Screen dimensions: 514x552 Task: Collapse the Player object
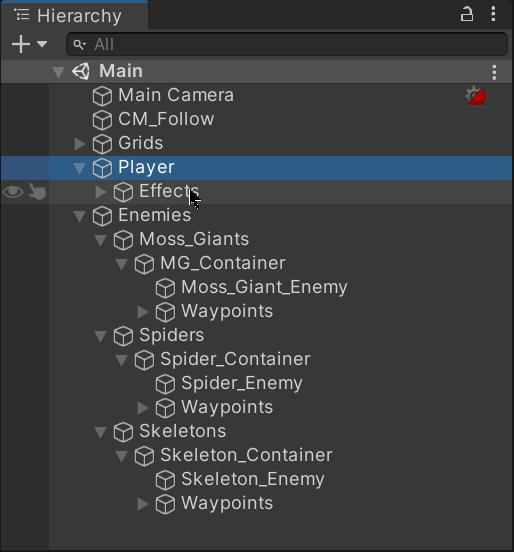(x=80, y=168)
